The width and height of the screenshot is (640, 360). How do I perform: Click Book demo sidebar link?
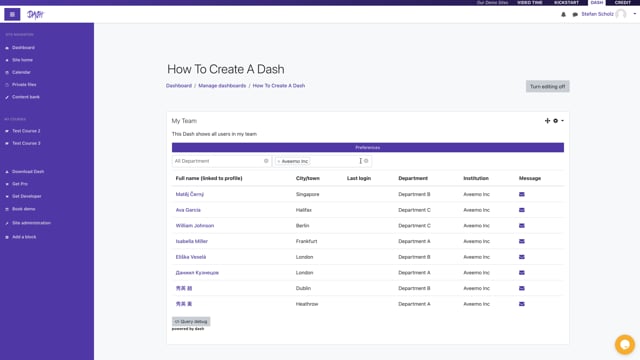pyautogui.click(x=24, y=209)
